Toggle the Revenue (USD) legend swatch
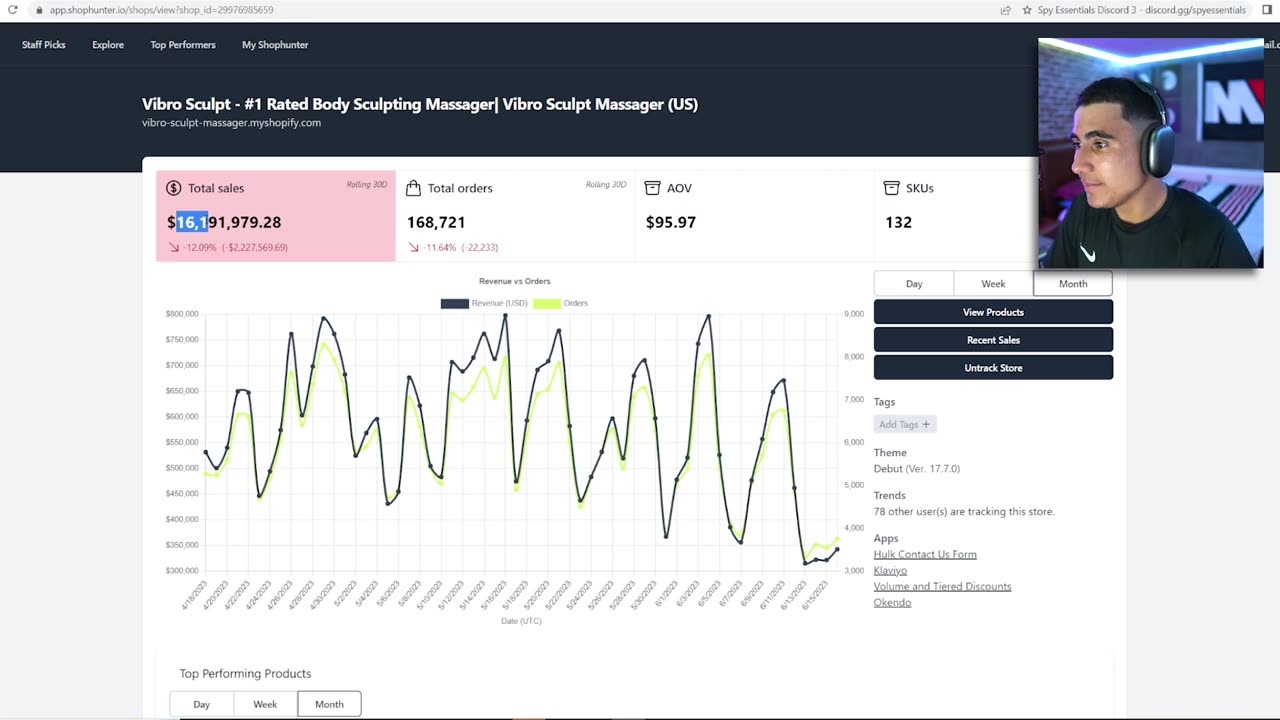The image size is (1280, 720). pyautogui.click(x=455, y=303)
